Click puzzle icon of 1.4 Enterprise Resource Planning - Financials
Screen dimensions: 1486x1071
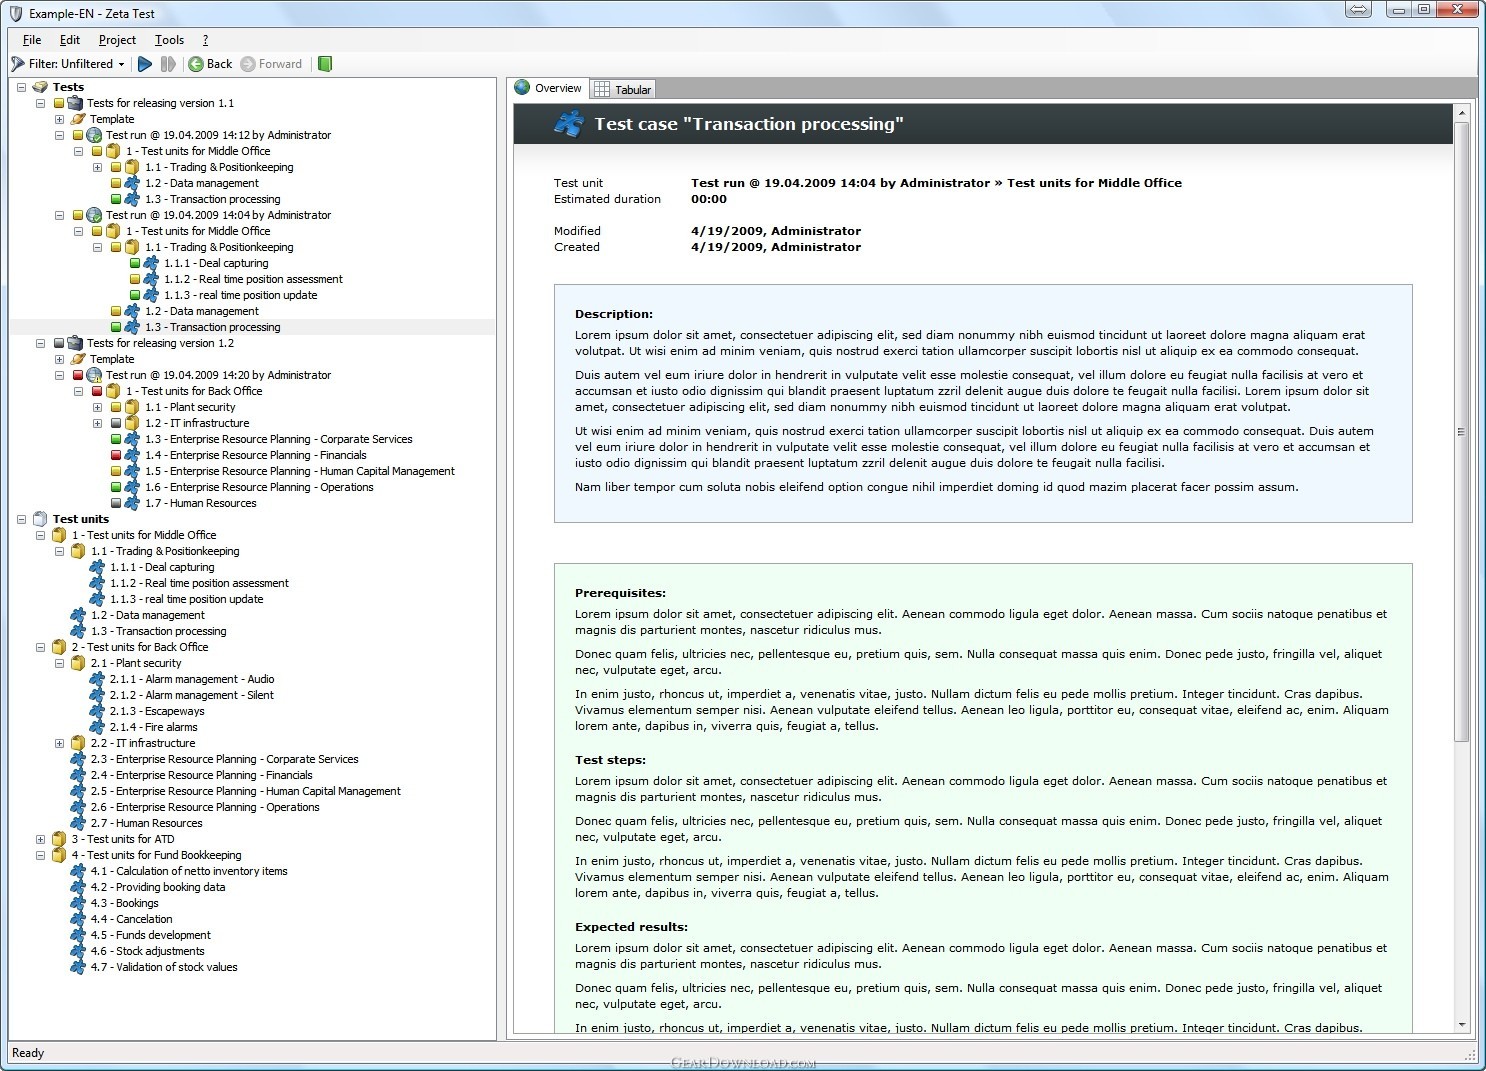[132, 455]
